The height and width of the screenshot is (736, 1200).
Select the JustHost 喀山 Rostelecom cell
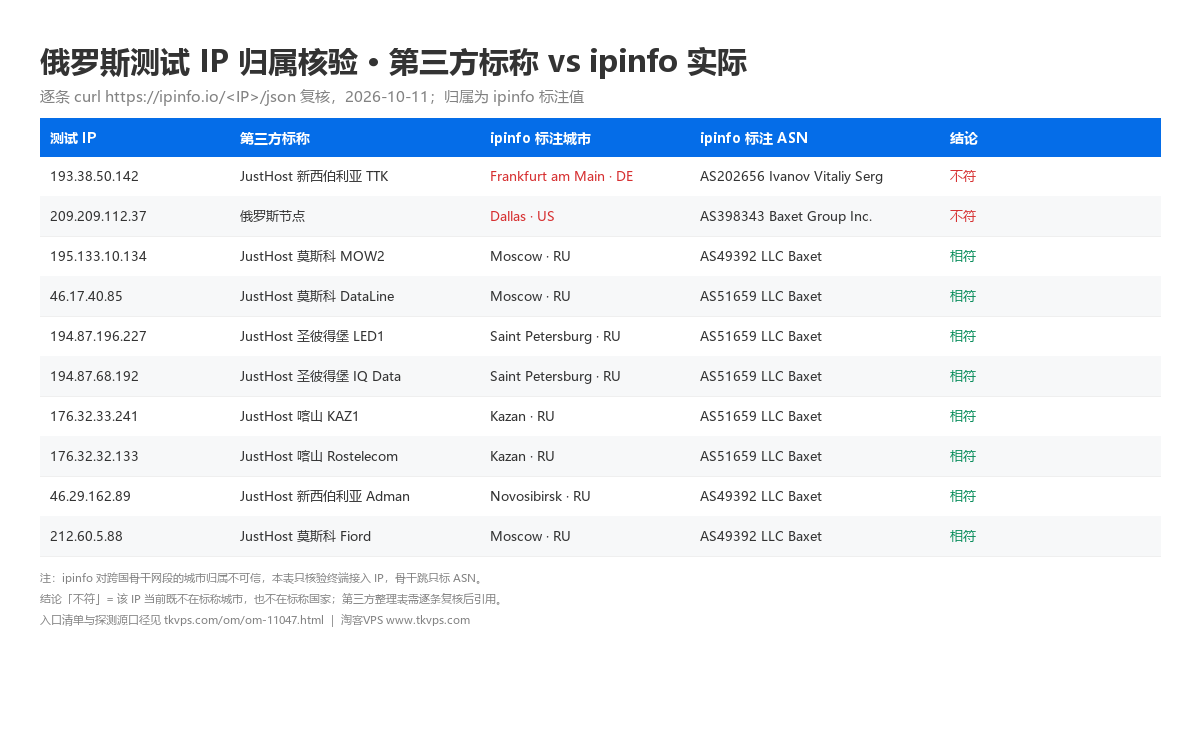click(319, 456)
